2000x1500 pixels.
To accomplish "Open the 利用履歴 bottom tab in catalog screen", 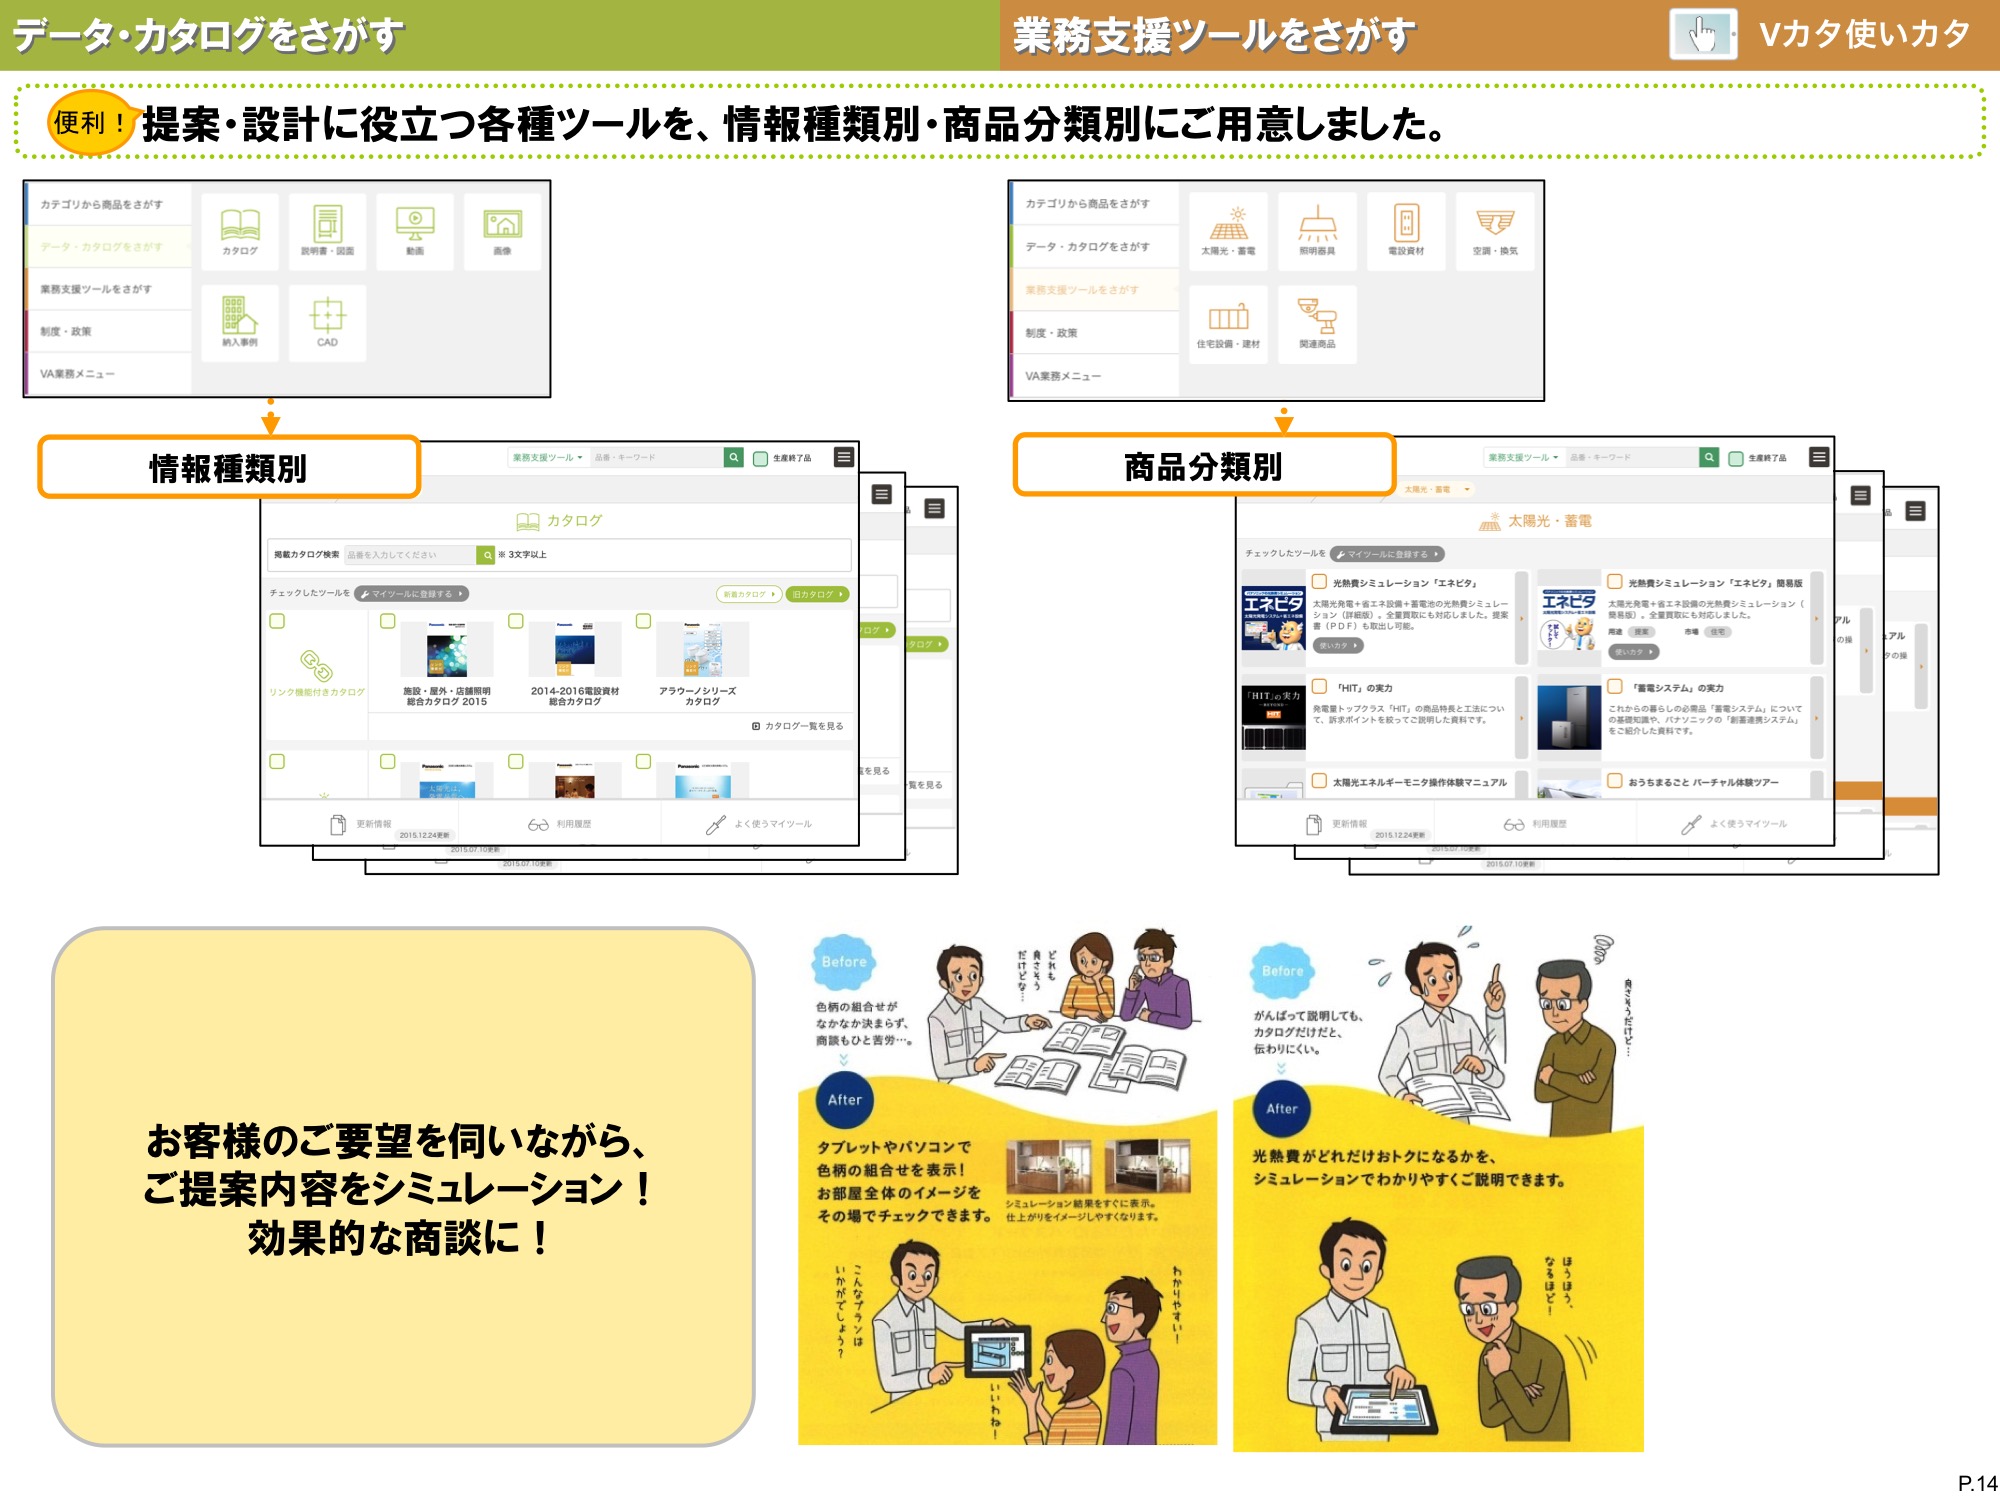I will (560, 824).
